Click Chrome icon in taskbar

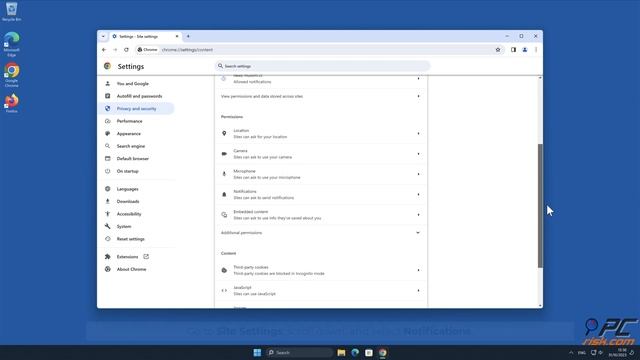(x=383, y=353)
